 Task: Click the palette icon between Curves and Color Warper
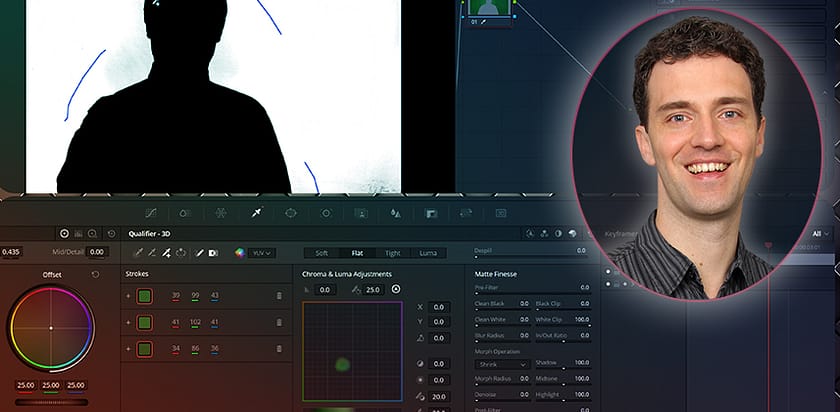click(x=185, y=213)
